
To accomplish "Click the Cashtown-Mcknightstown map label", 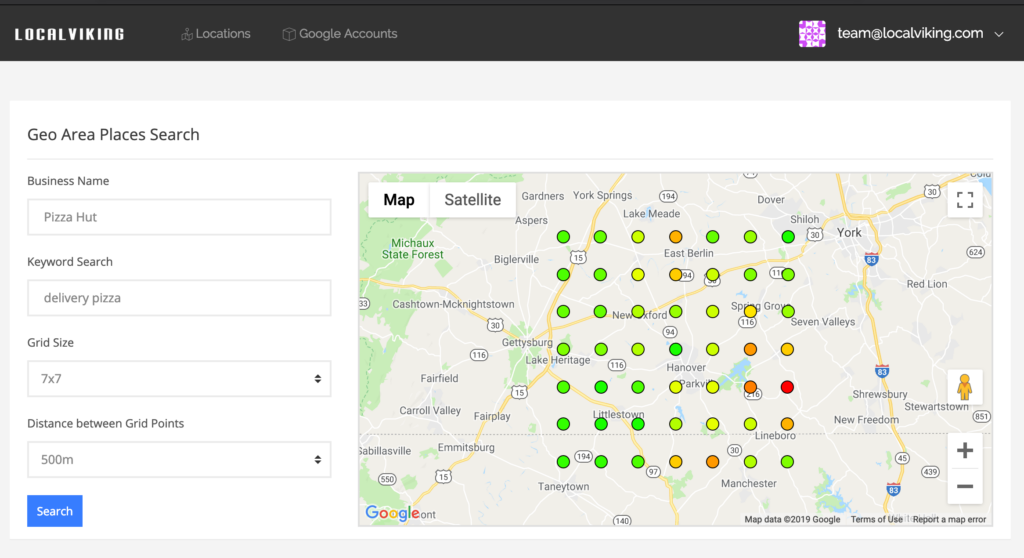I will point(453,304).
